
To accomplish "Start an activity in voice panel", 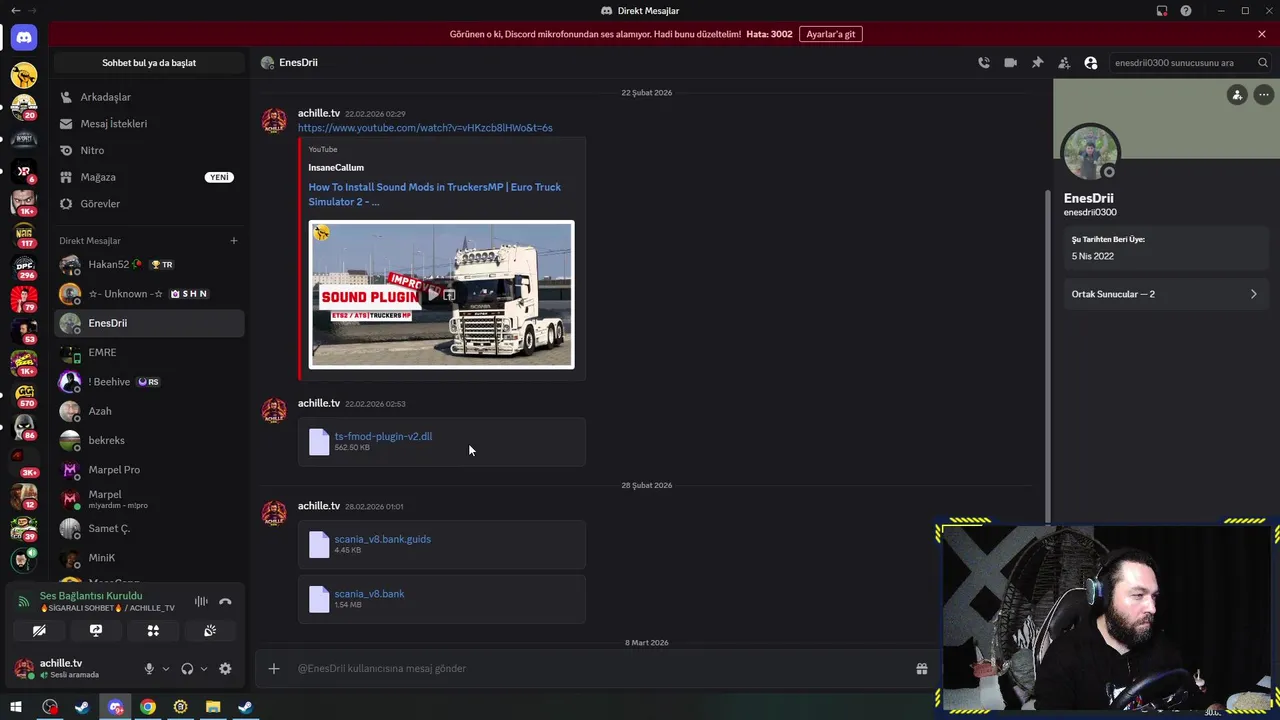I will click(x=153, y=631).
